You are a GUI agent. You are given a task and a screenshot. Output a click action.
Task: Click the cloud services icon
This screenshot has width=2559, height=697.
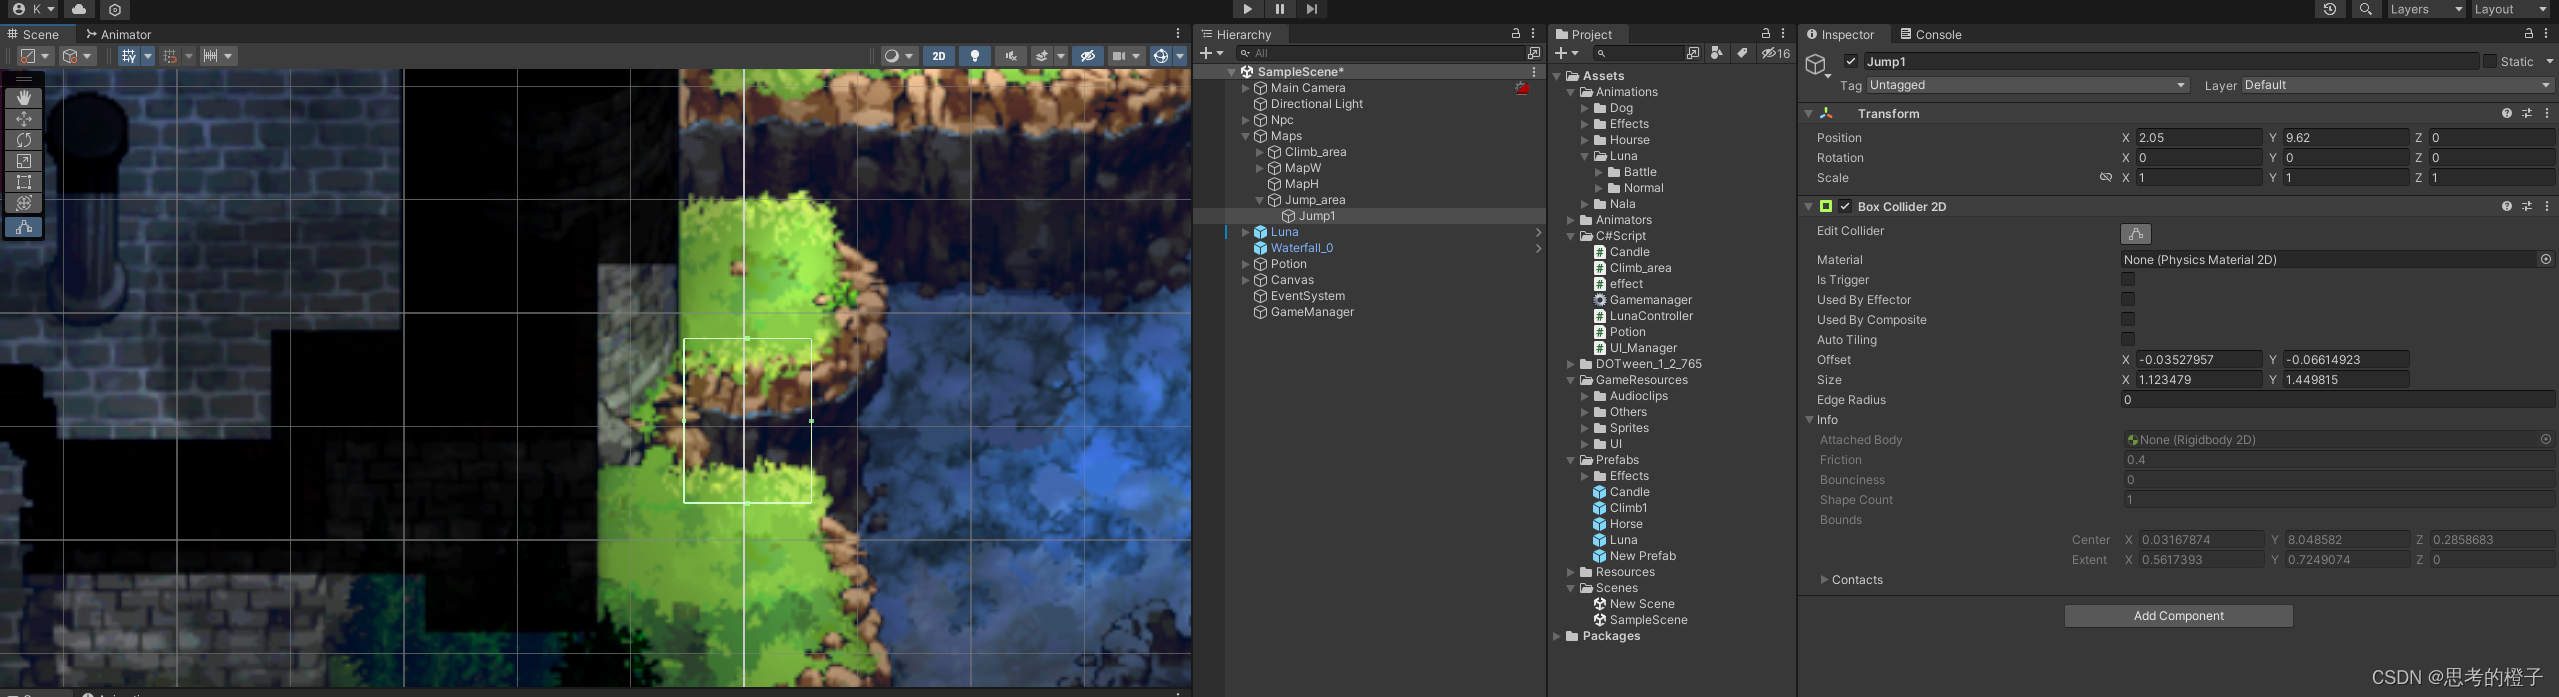(x=79, y=9)
